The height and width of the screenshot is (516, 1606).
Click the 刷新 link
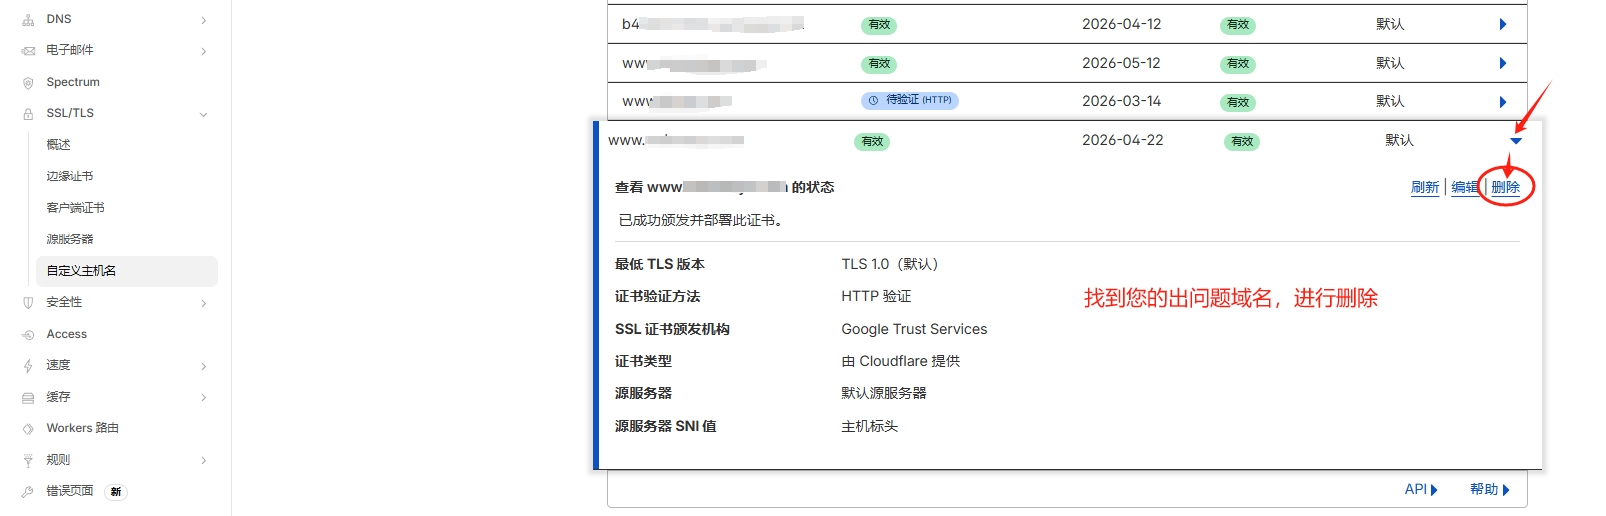click(1424, 187)
